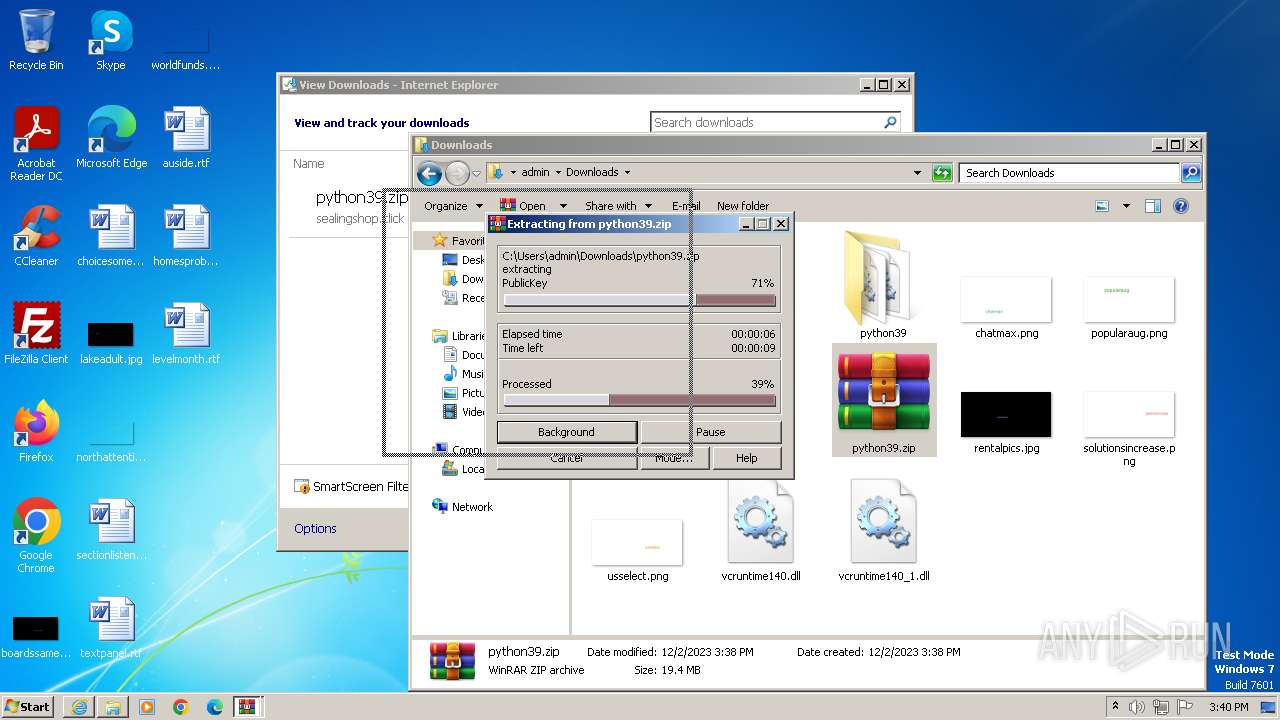Screen dimensions: 1280x720
Task: Refresh the Downloads folder view
Action: [942, 173]
